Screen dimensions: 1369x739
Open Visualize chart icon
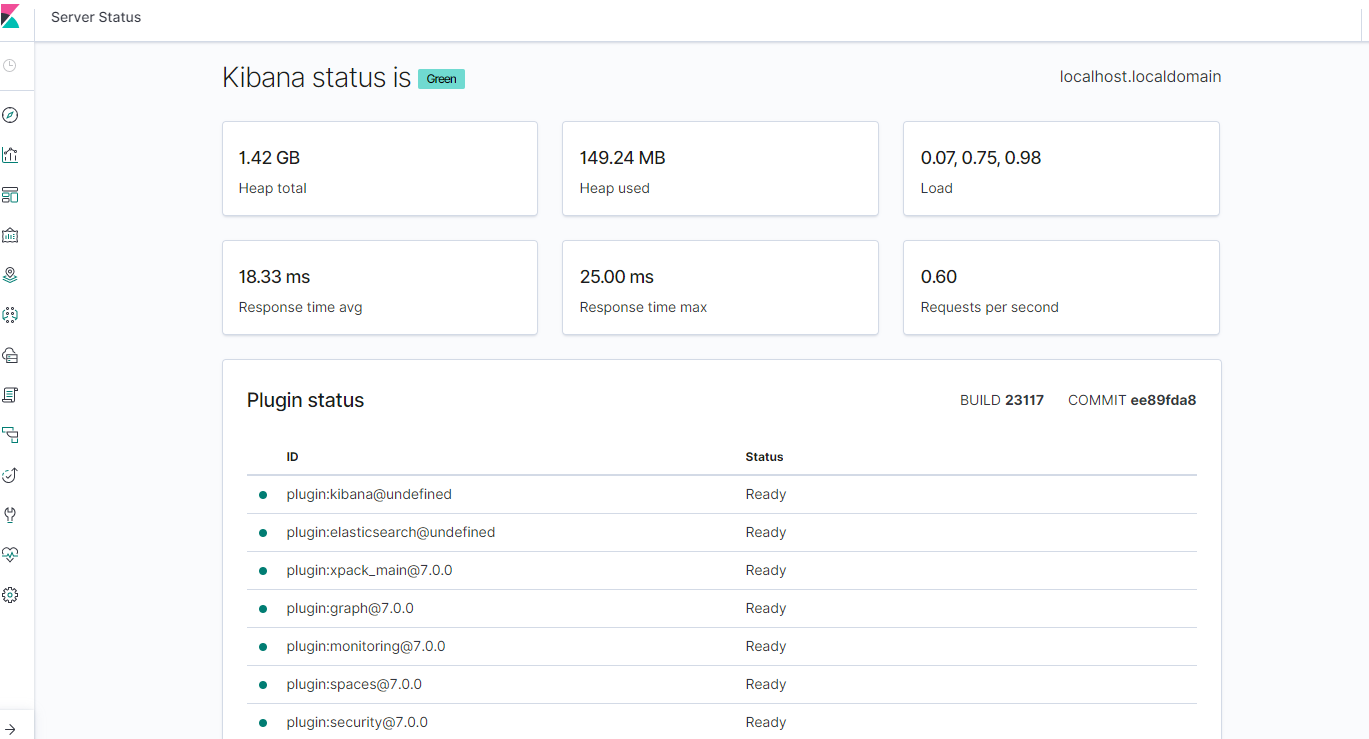click(10, 155)
